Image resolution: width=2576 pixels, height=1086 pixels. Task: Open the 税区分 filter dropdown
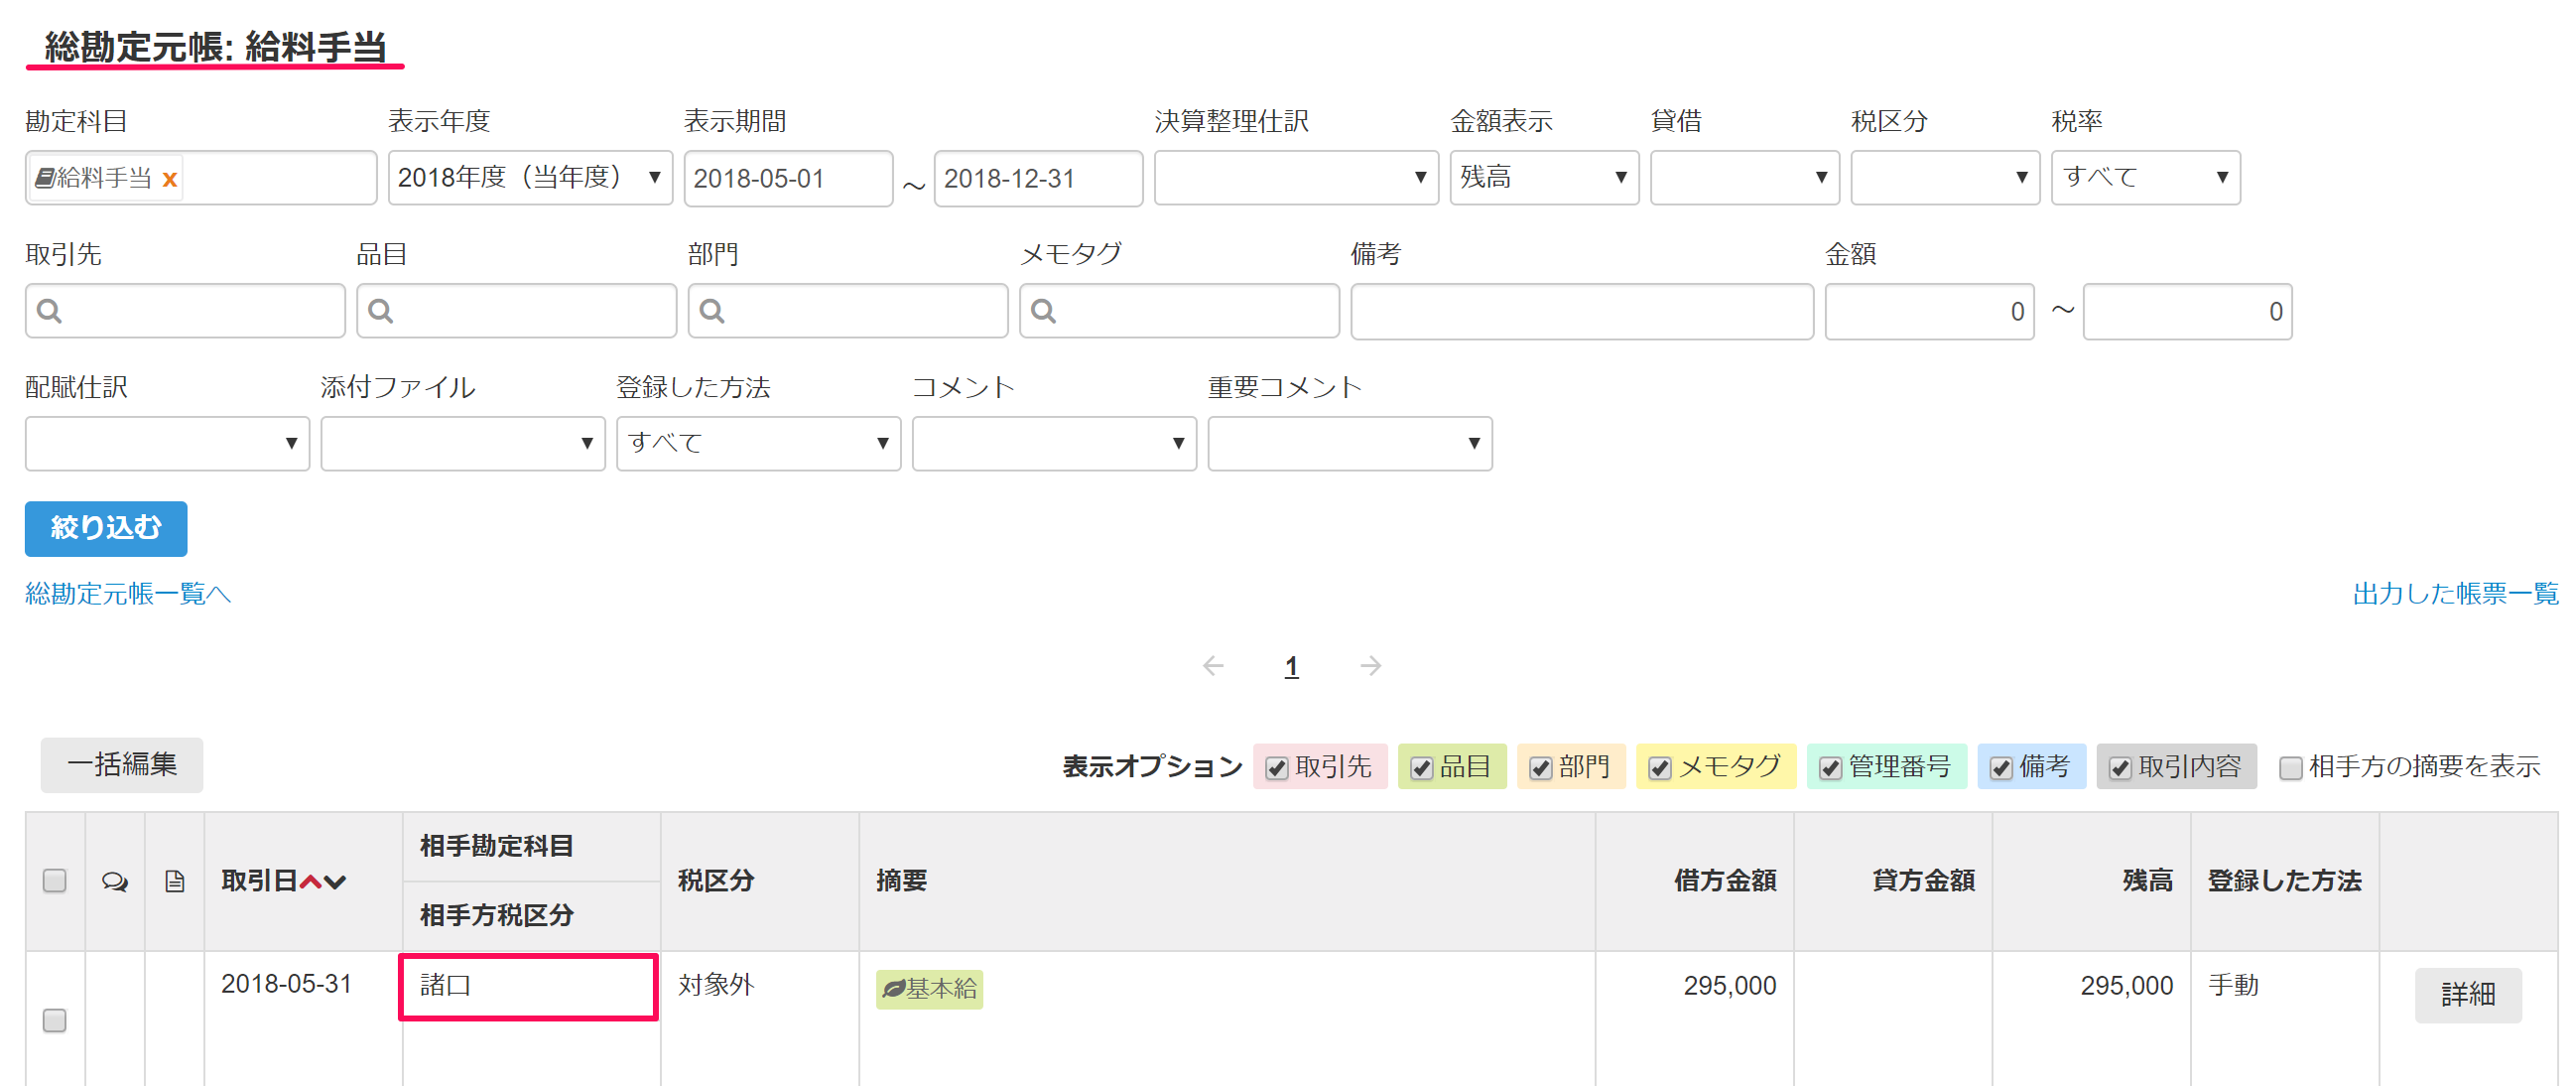1945,178
